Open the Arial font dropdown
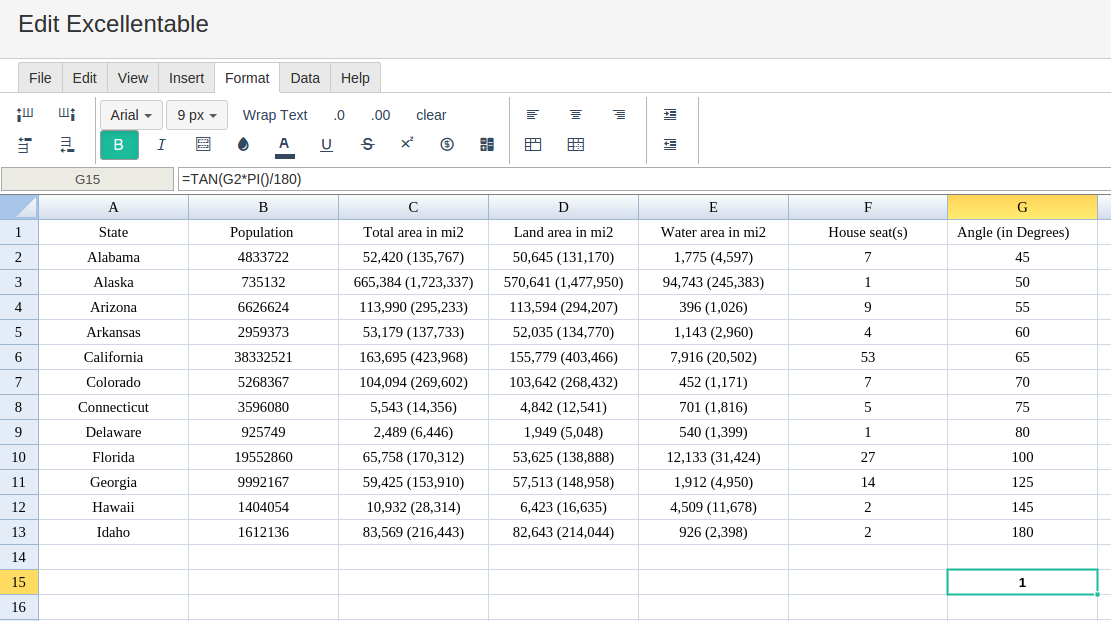Viewport: 1111px width, 621px height. pos(131,115)
